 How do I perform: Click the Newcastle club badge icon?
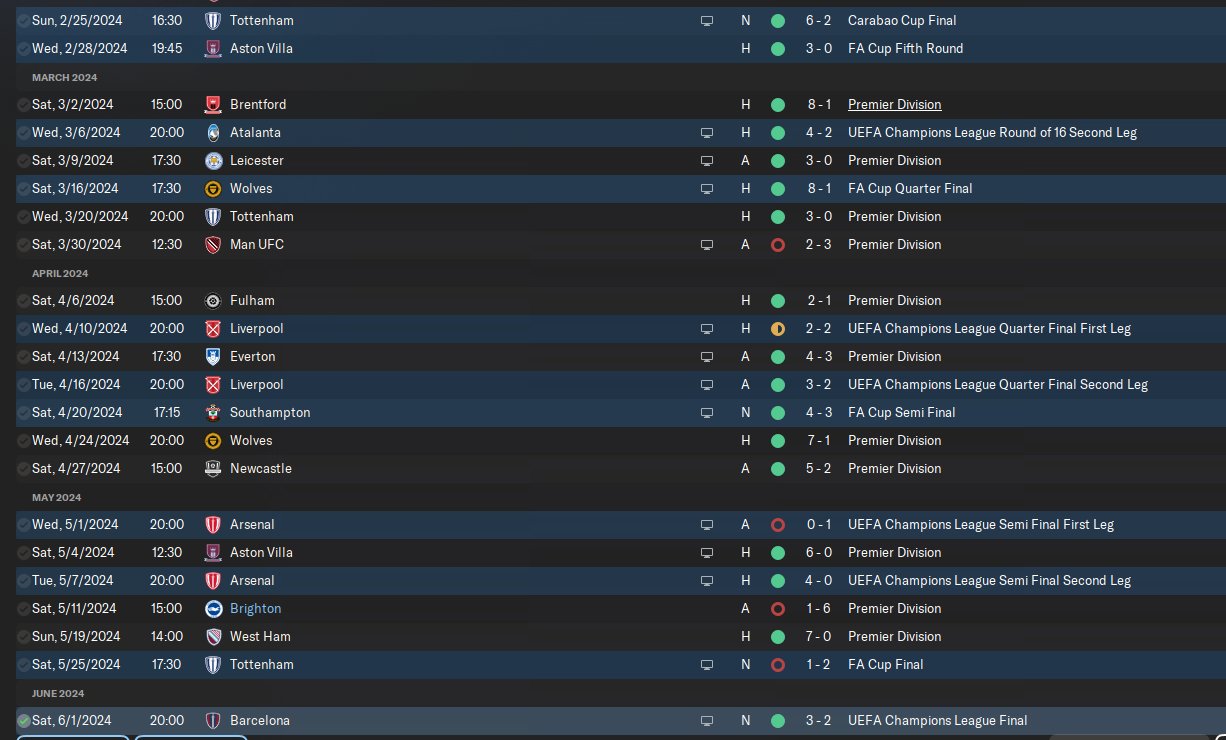[x=213, y=468]
